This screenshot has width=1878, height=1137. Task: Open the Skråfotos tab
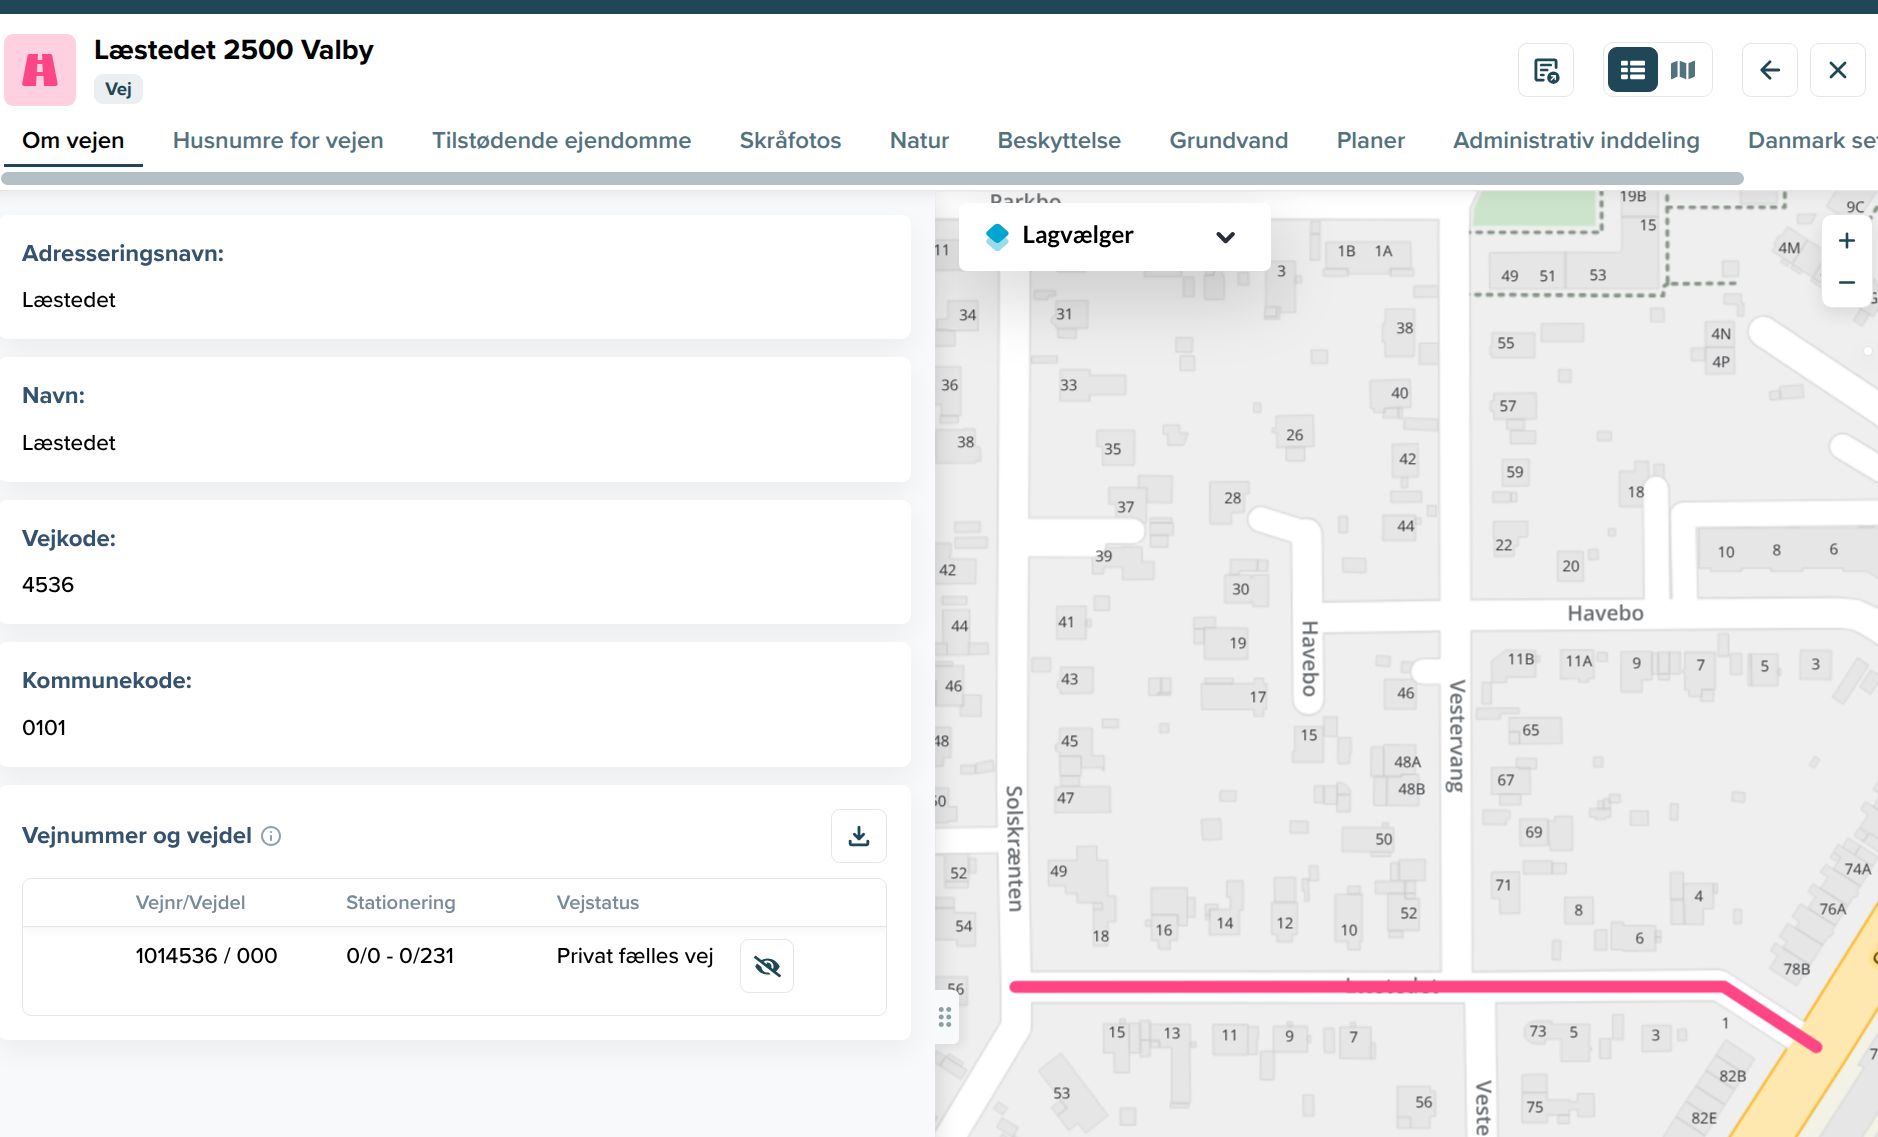click(x=791, y=140)
